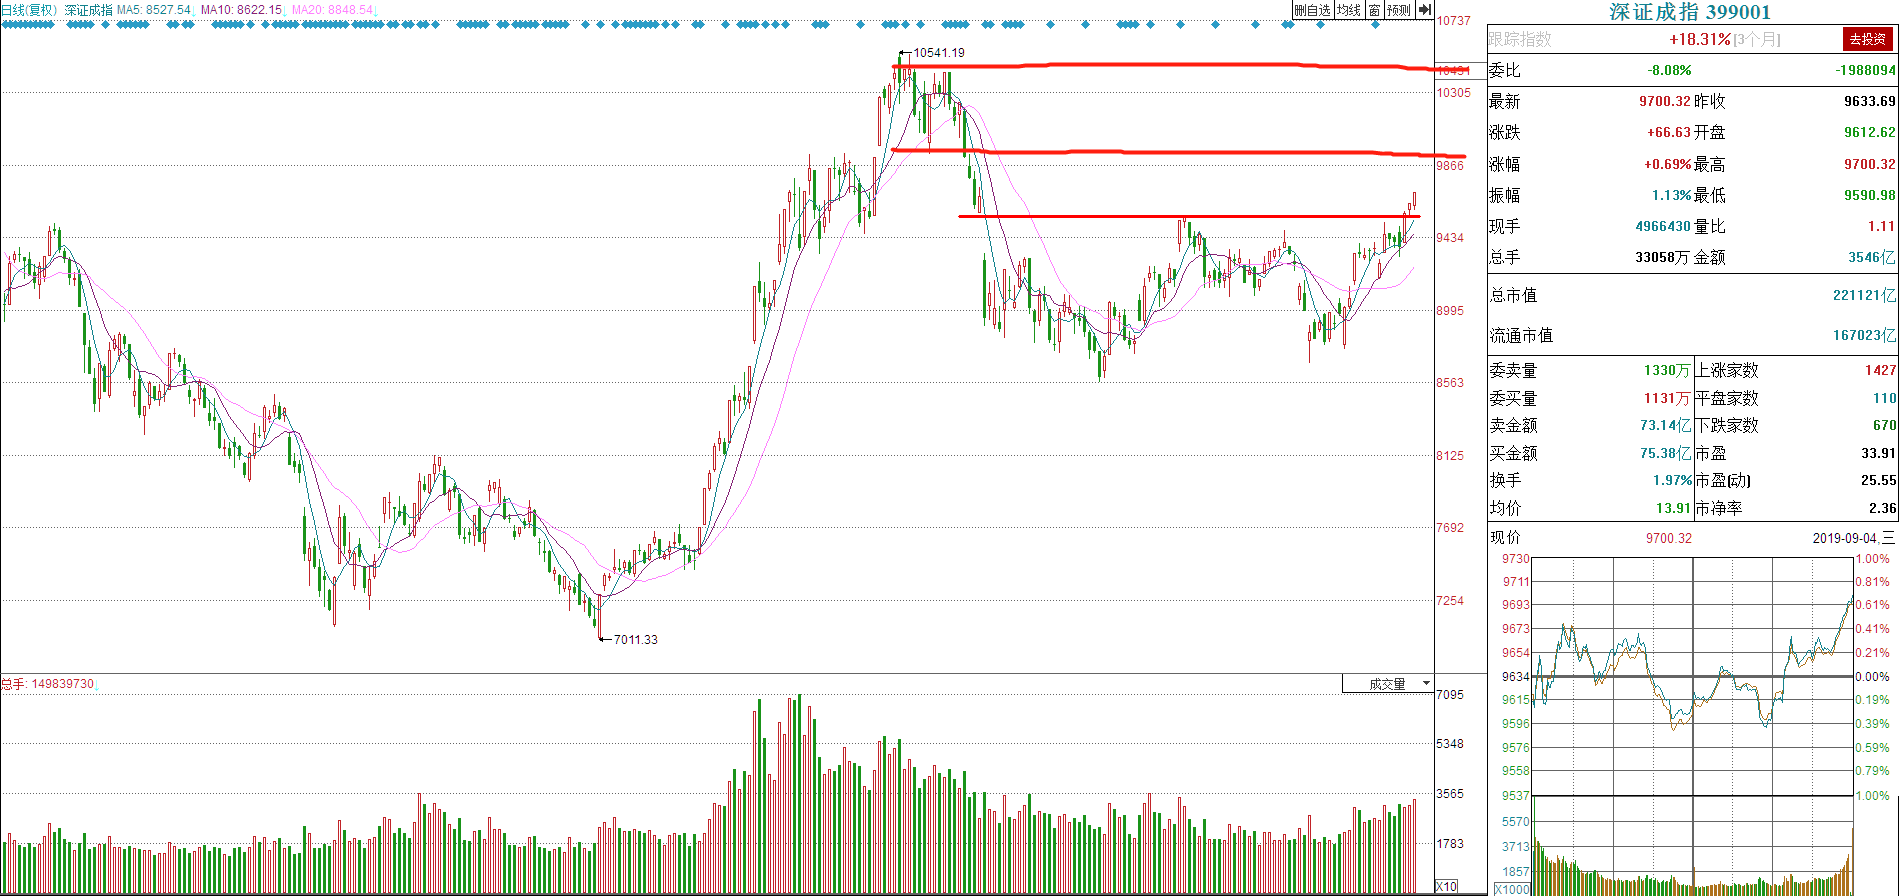The width and height of the screenshot is (1899, 896).
Task: Click the X10 volume scale label
Action: pos(1446,887)
